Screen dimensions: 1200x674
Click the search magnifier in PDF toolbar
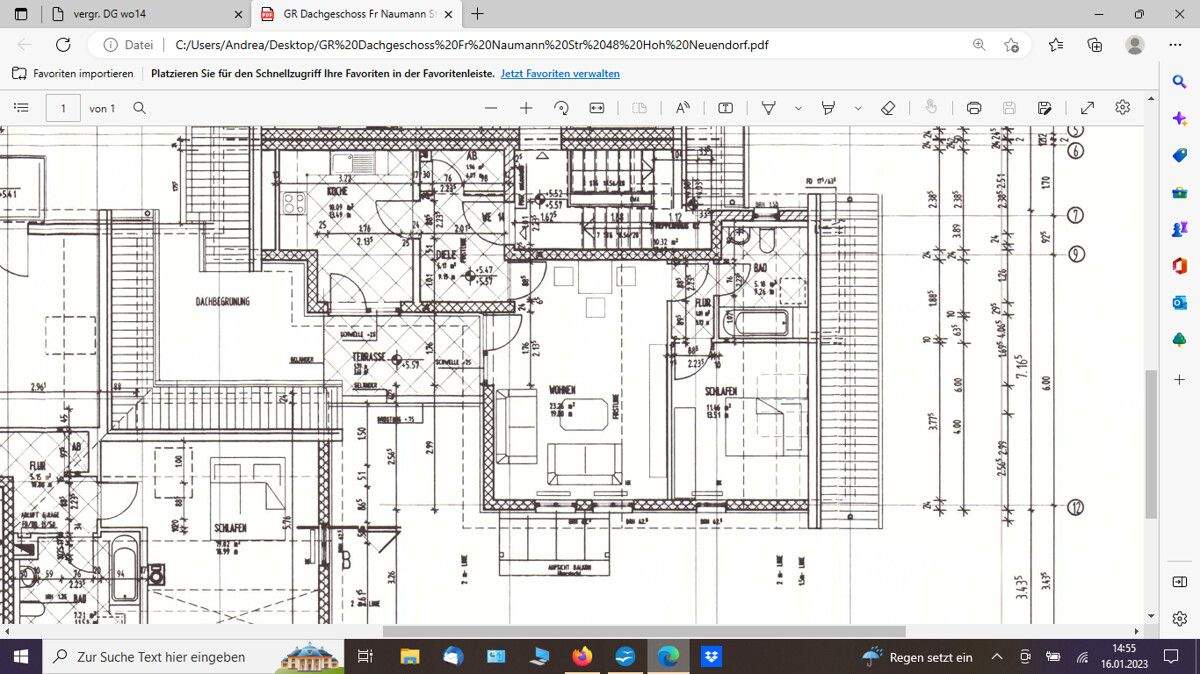(x=140, y=108)
